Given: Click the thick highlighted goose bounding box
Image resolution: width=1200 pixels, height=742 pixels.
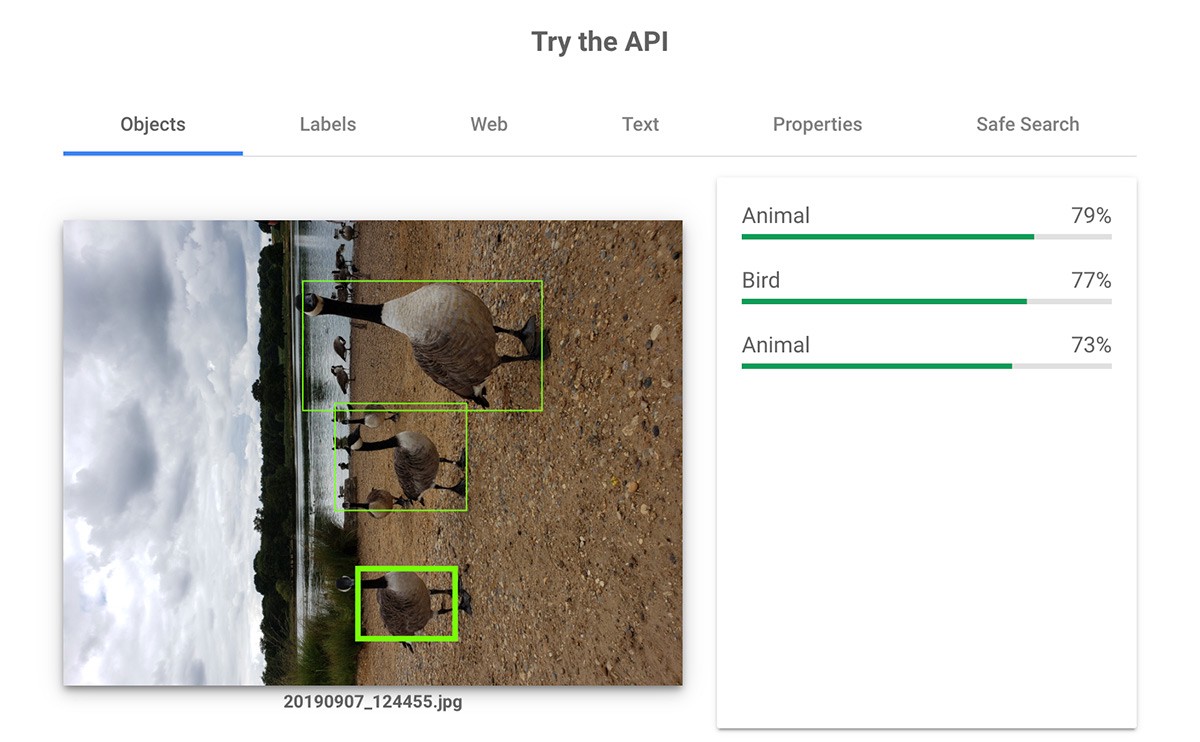Looking at the screenshot, I should tap(407, 603).
